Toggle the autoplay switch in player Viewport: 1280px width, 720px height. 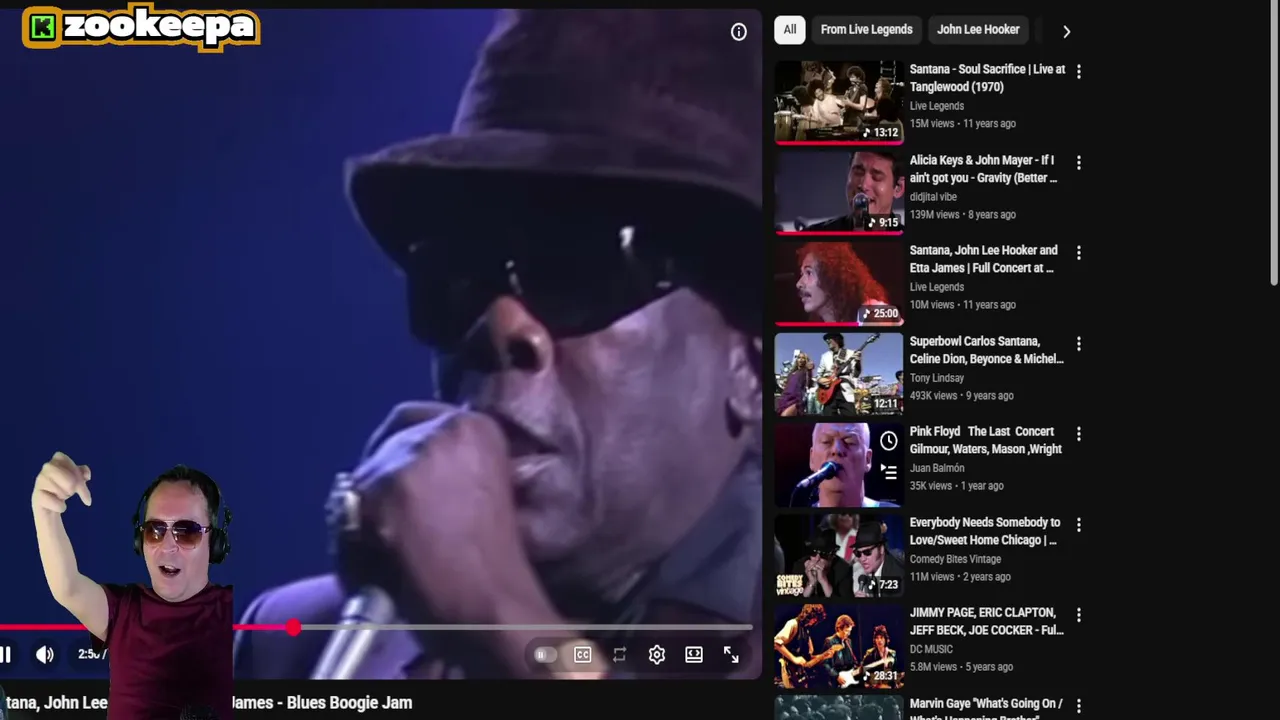coord(545,655)
